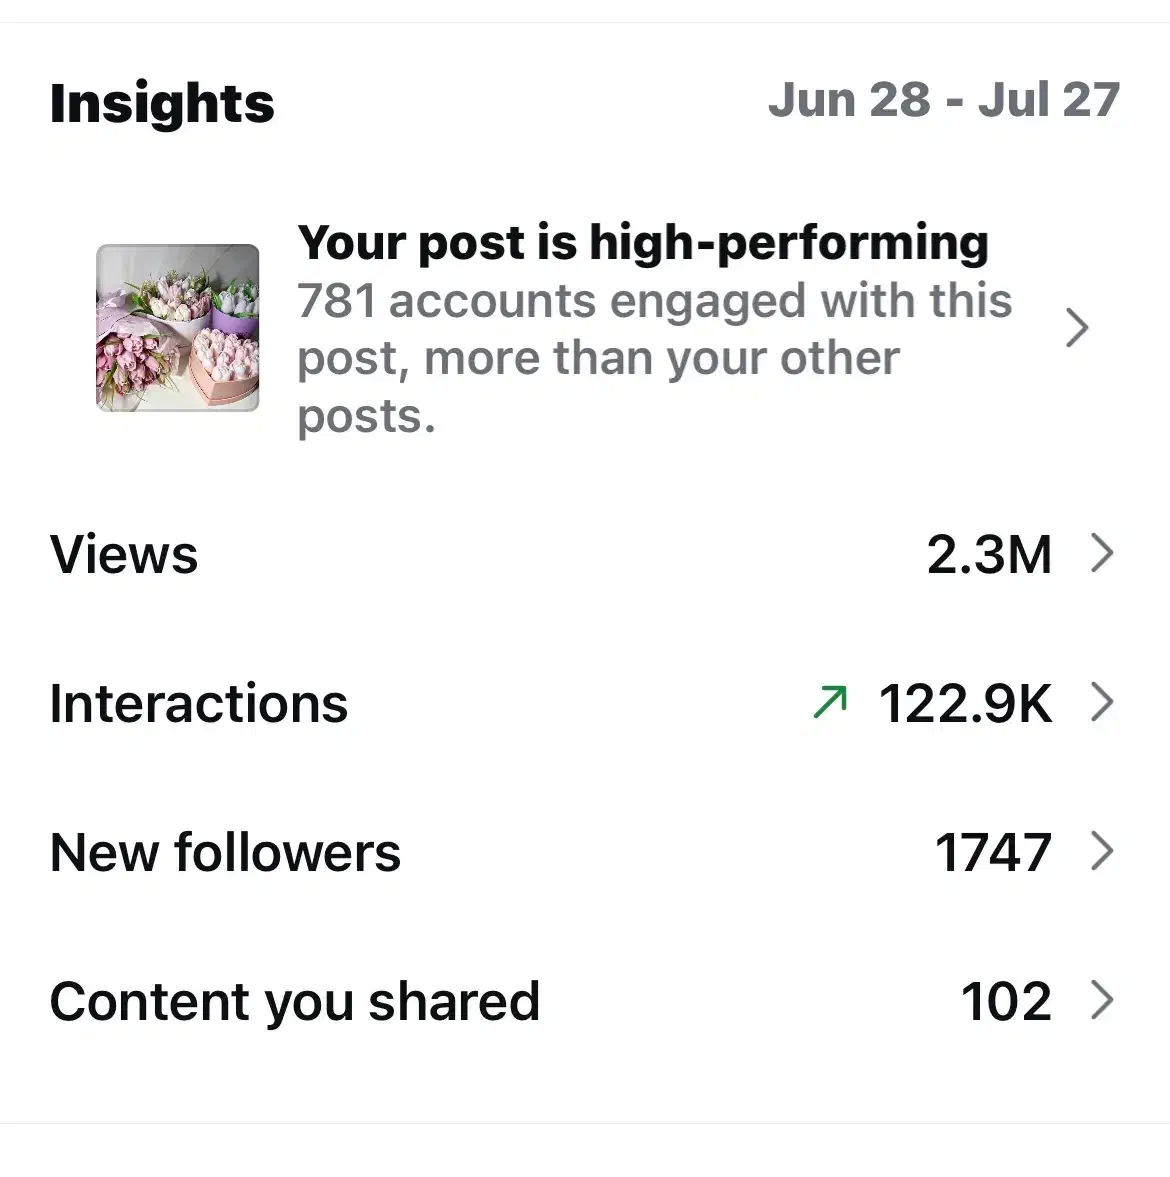Click the Insights section heading

pos(162,103)
